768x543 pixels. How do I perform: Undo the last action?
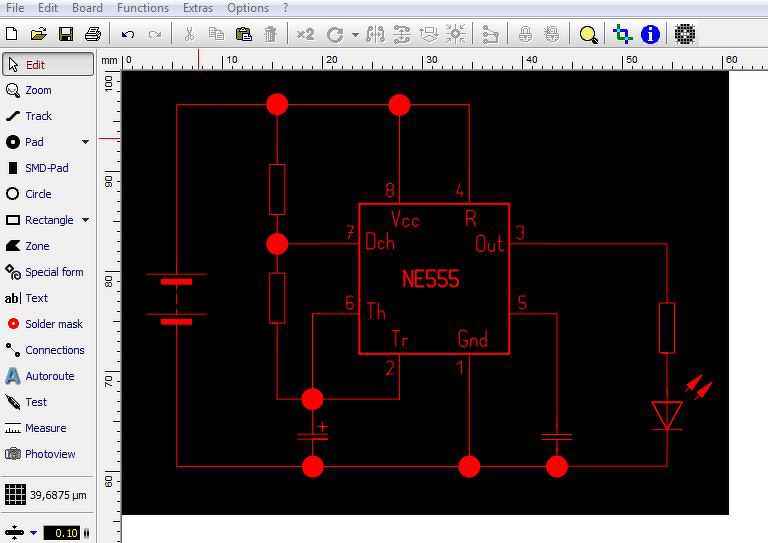(128, 34)
